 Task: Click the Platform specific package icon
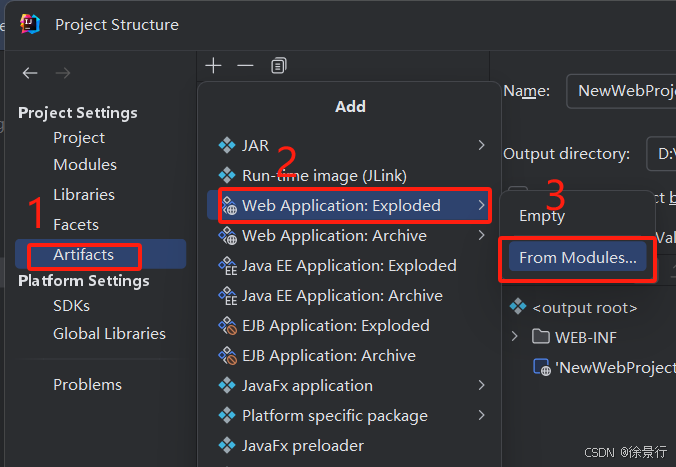pos(227,416)
